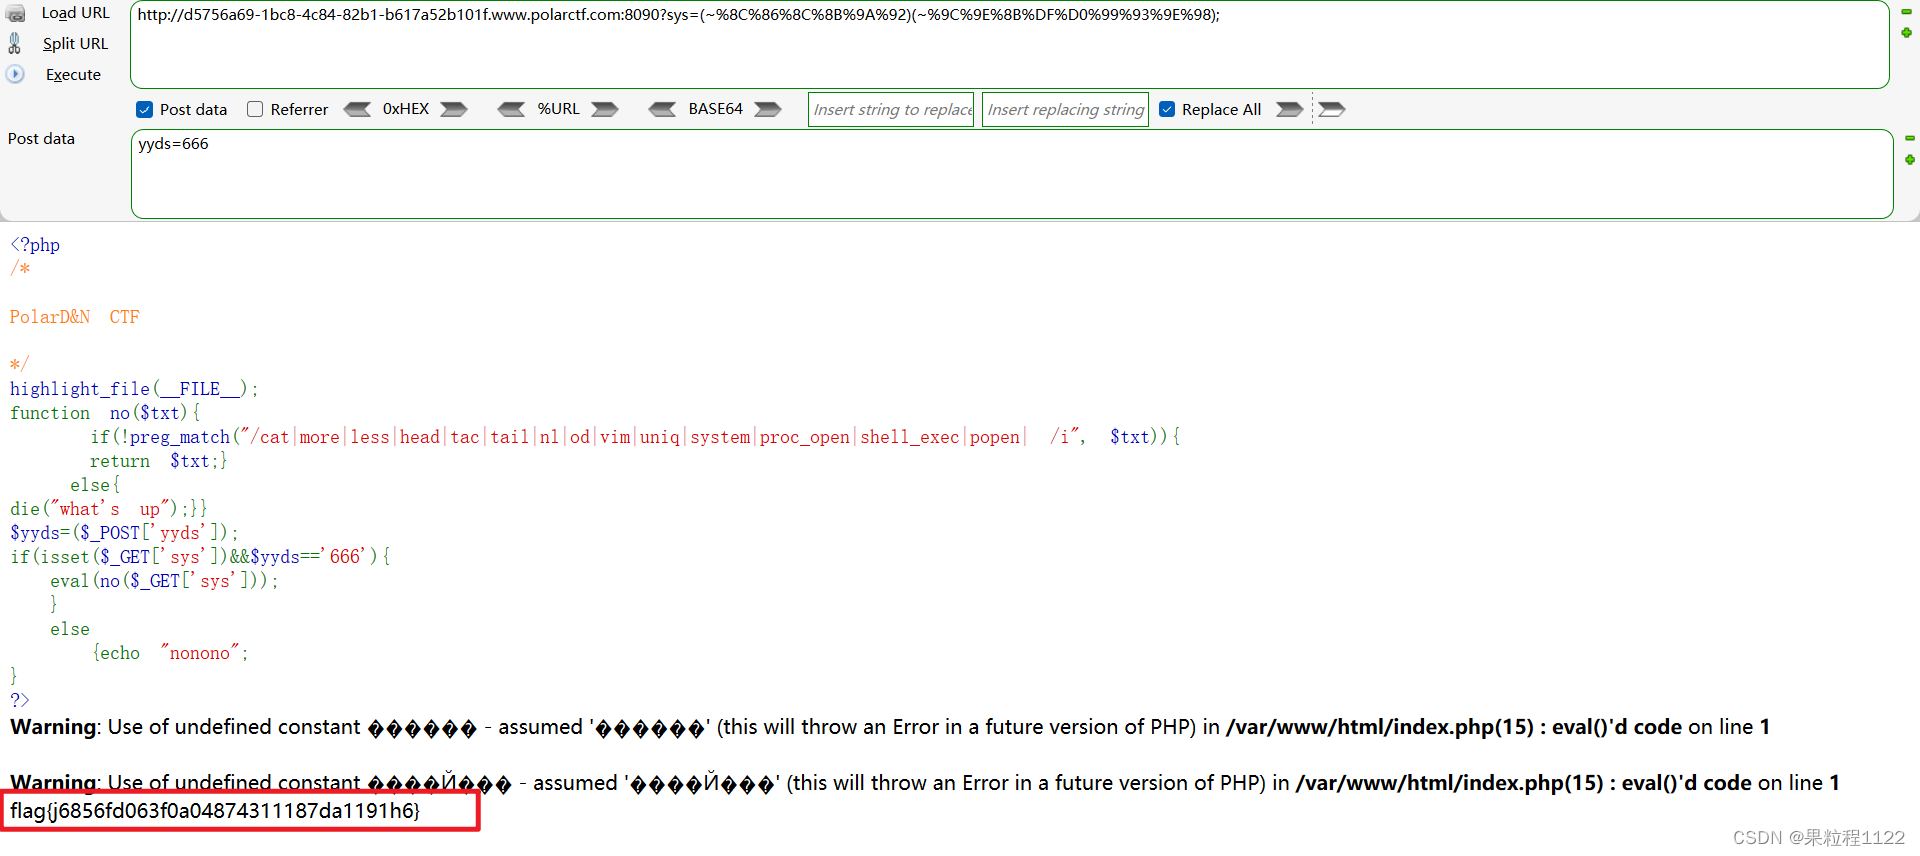Shrink the URL field with its minus icon
The width and height of the screenshot is (1920, 856).
1907,12
